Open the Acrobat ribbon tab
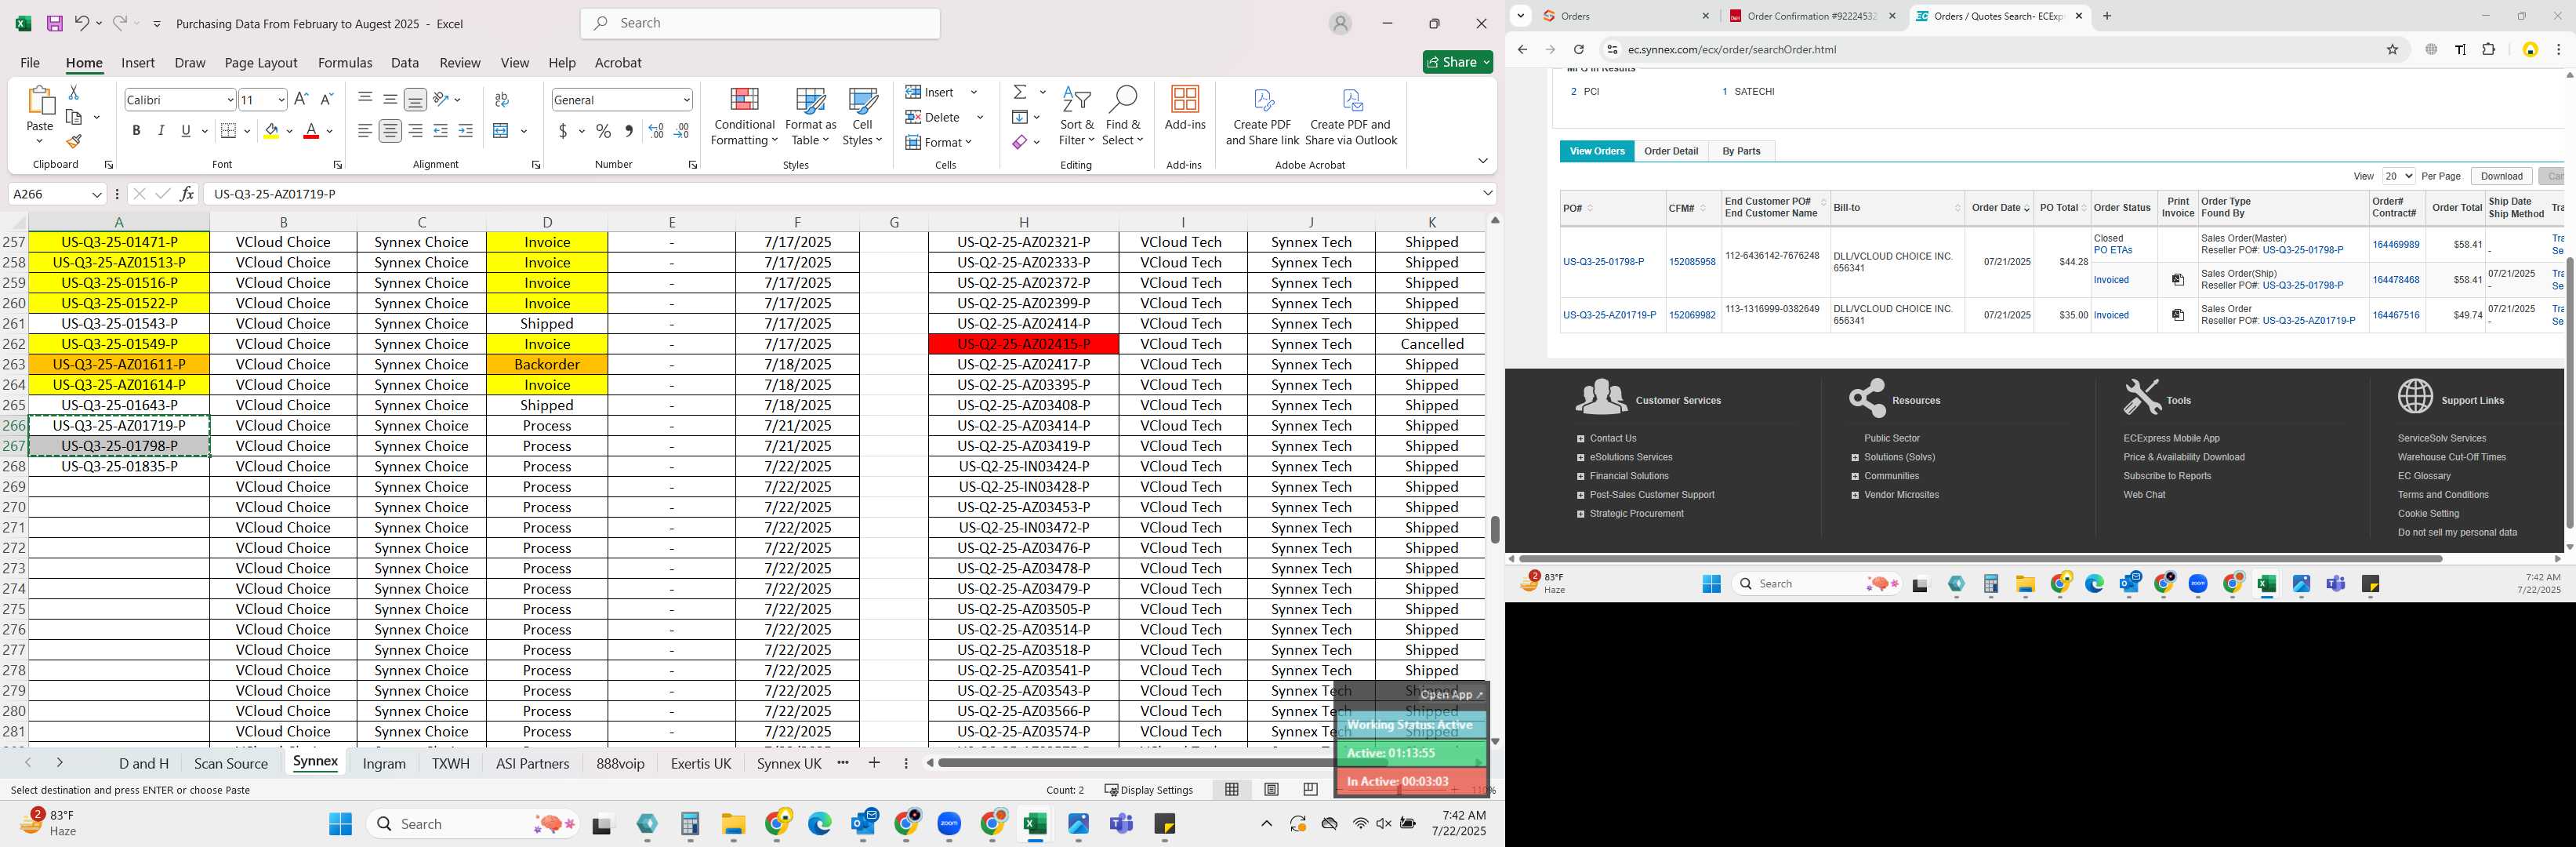 tap(618, 62)
